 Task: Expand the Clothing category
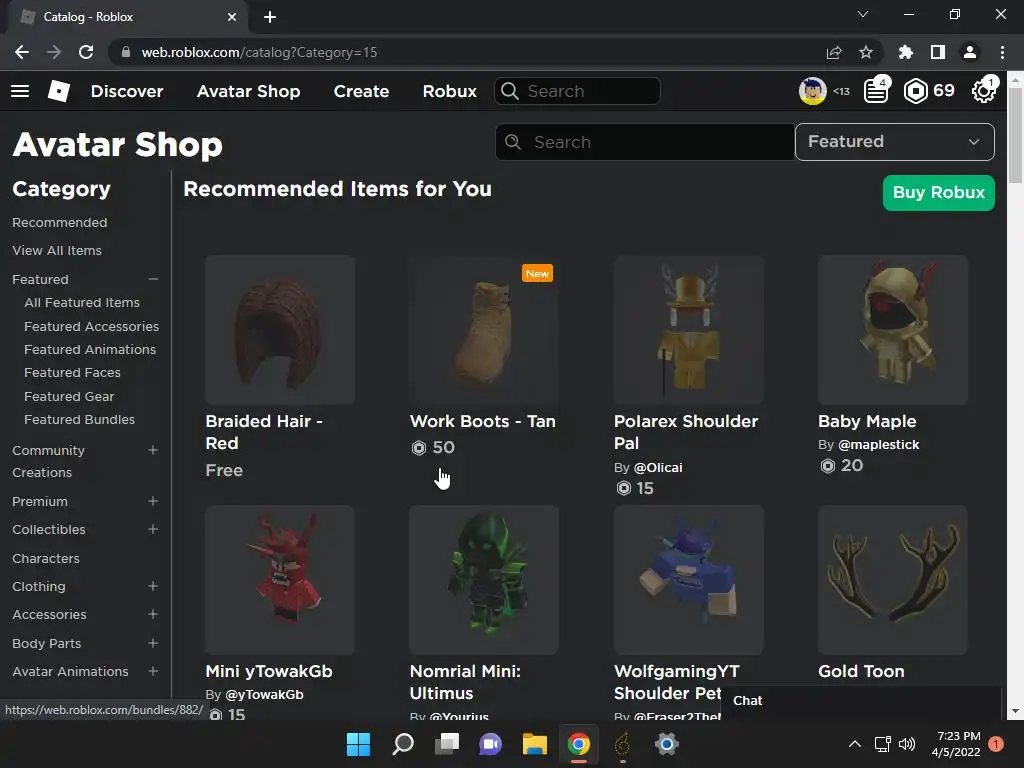(x=153, y=586)
